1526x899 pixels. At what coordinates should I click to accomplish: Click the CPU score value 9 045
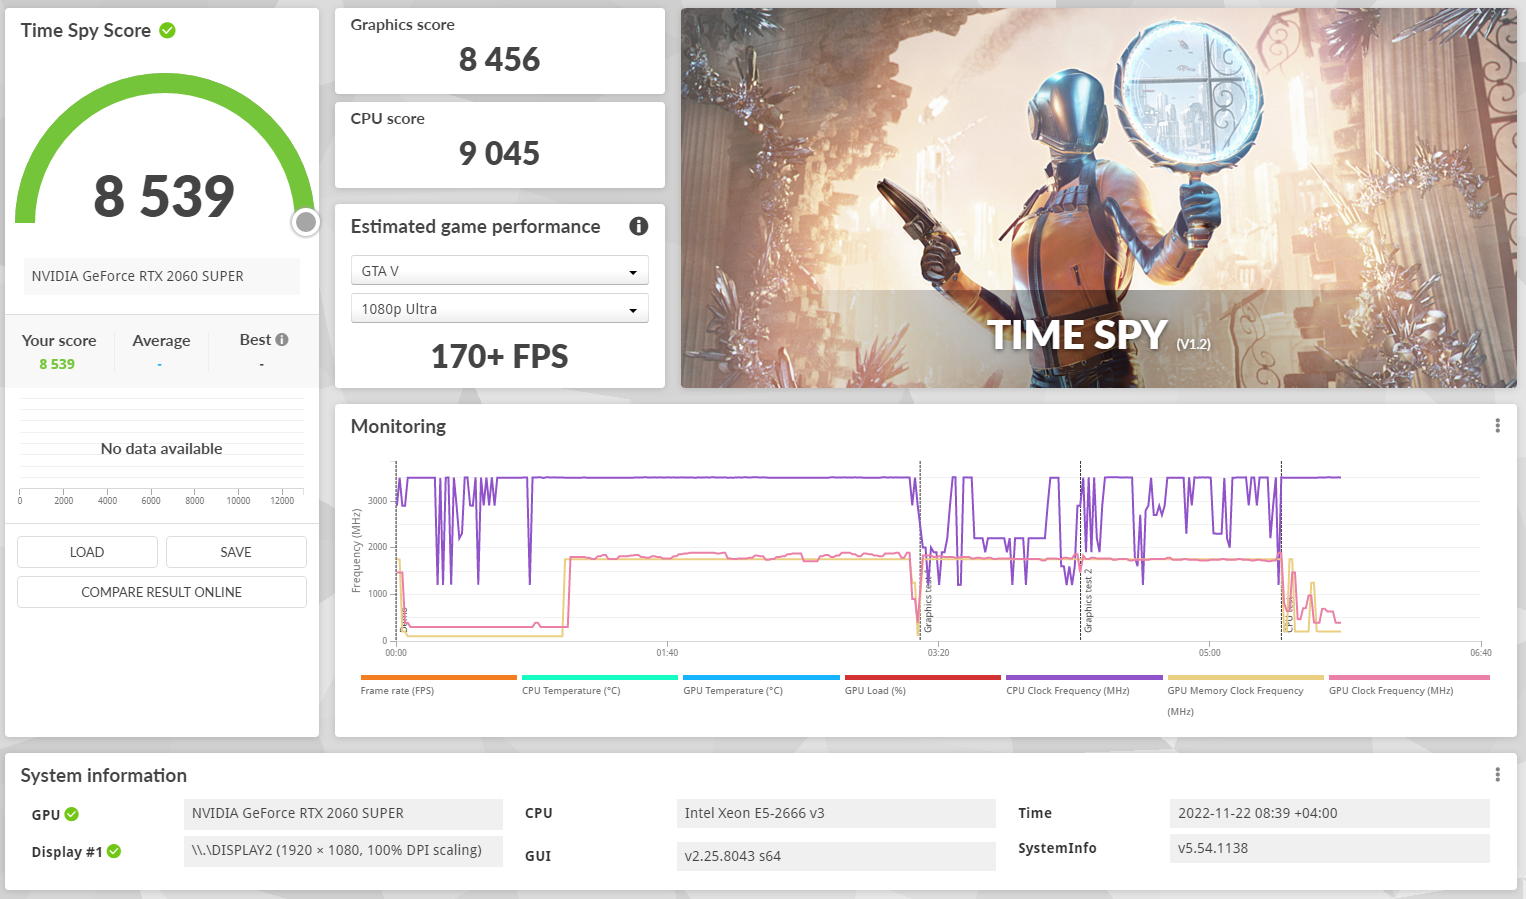499,154
